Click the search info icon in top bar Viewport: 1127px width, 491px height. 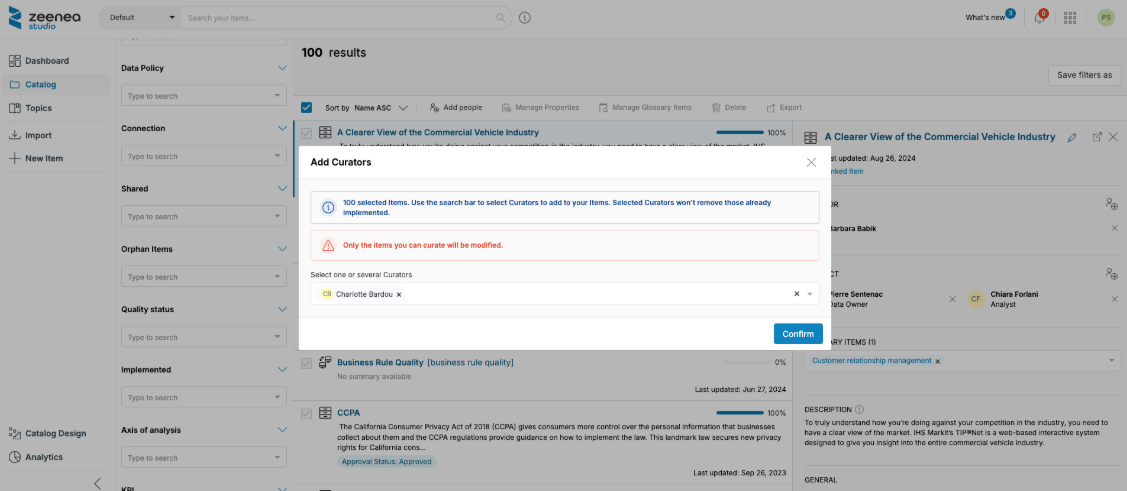525,18
